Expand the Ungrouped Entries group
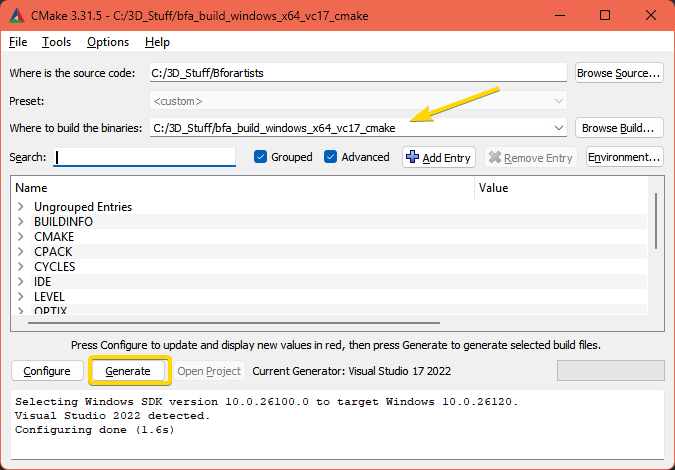Screen dimensions: 675x470 pyautogui.click(x=21, y=207)
